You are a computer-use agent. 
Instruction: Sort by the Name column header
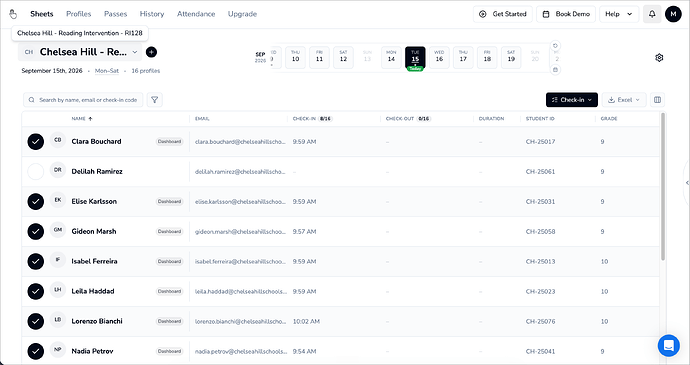(x=82, y=119)
